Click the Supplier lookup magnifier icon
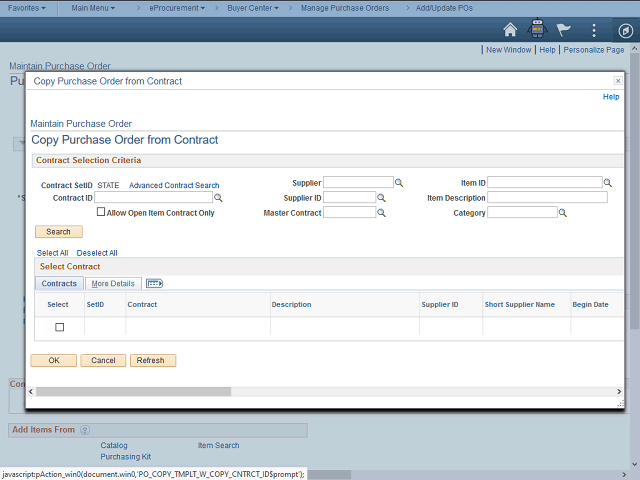Viewport: 640px width, 480px height. (x=399, y=183)
